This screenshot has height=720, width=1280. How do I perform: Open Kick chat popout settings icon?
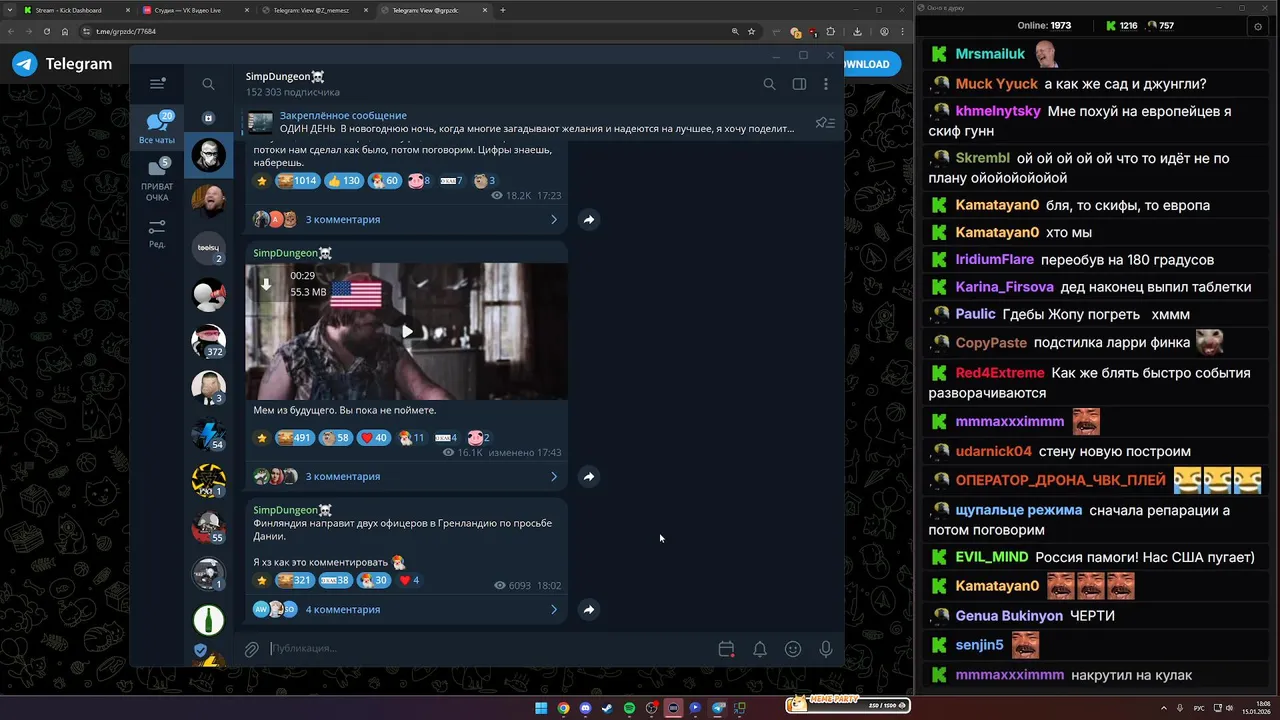click(1258, 27)
